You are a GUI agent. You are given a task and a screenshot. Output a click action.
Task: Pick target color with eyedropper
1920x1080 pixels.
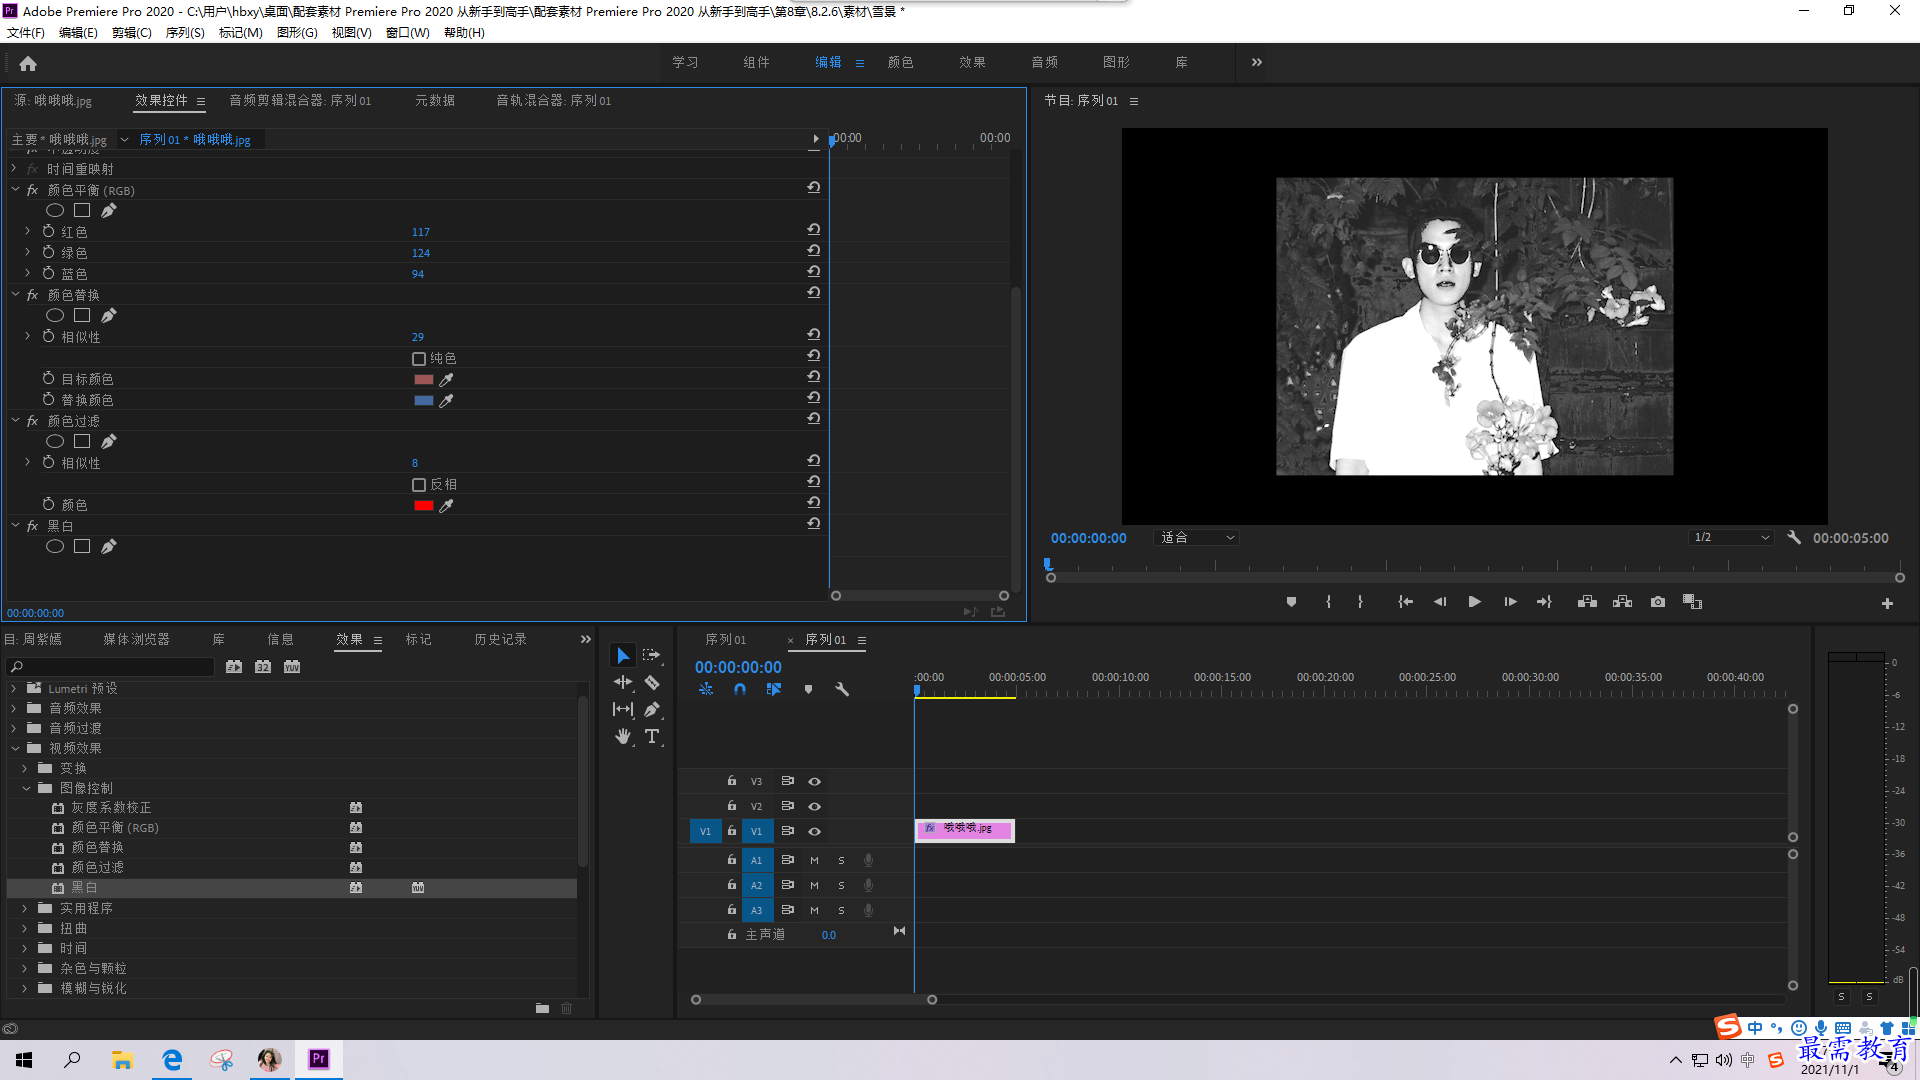coord(447,379)
